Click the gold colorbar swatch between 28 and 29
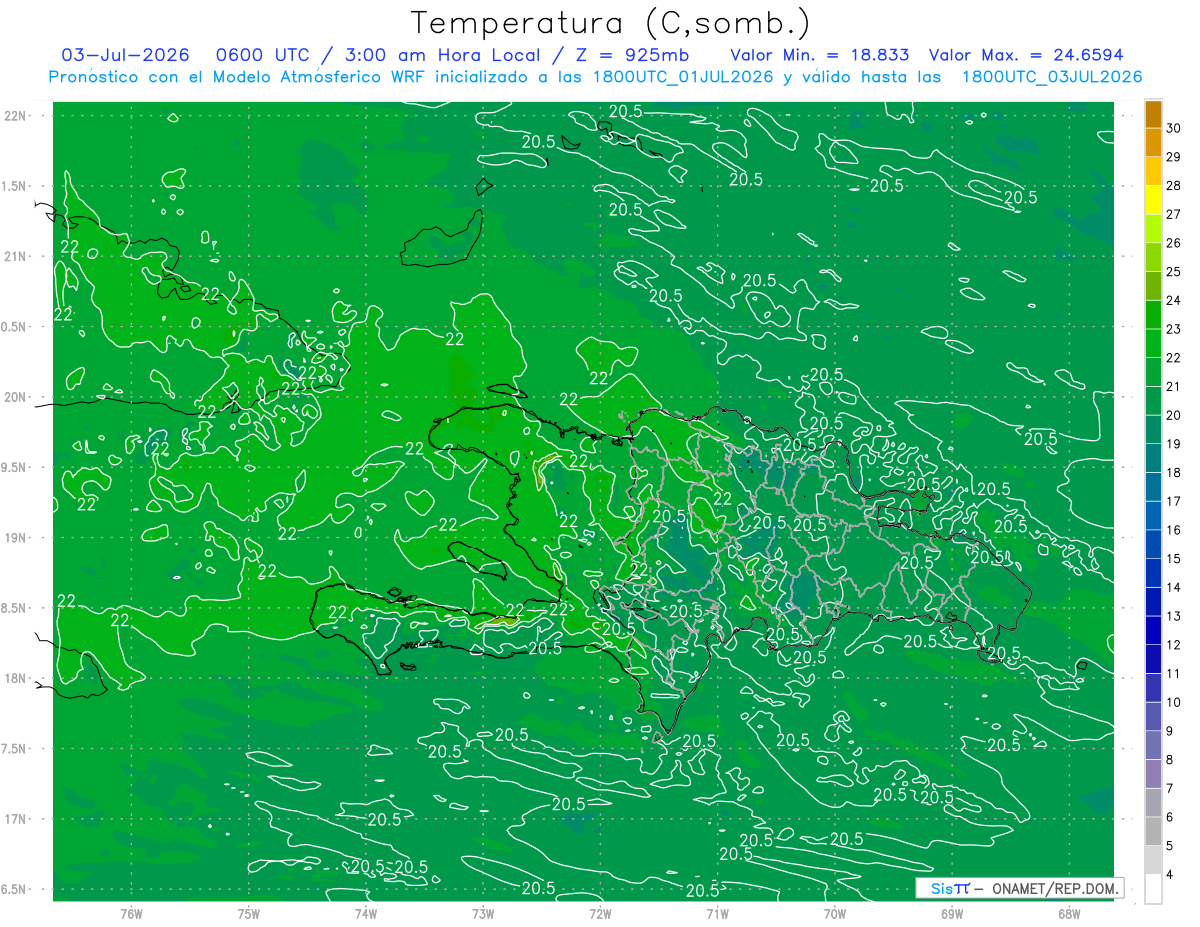This screenshot has height=927, width=1200. 1153,172
